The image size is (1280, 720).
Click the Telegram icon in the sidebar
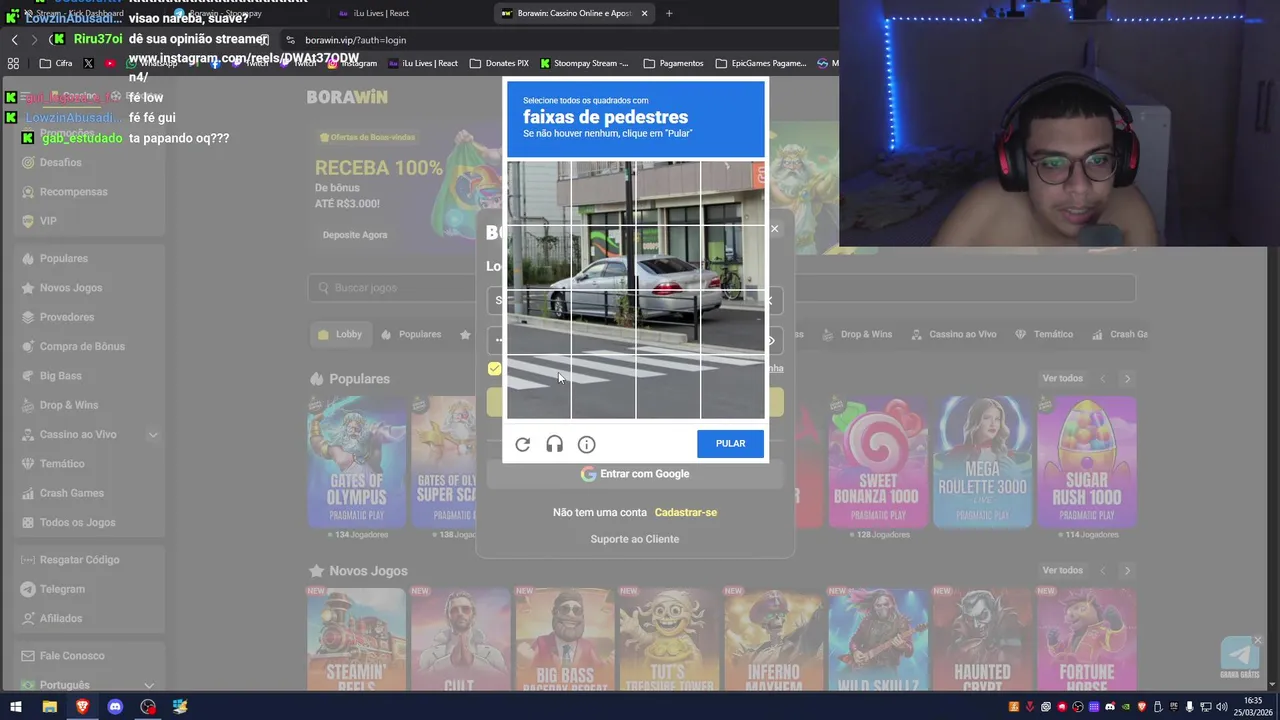point(28,589)
